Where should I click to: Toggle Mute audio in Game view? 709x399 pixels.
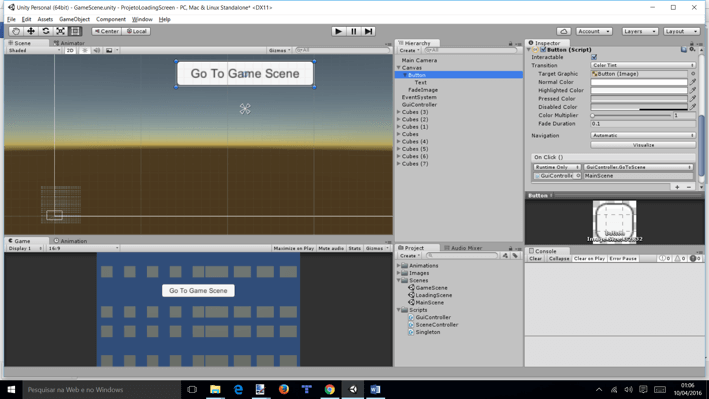click(331, 248)
